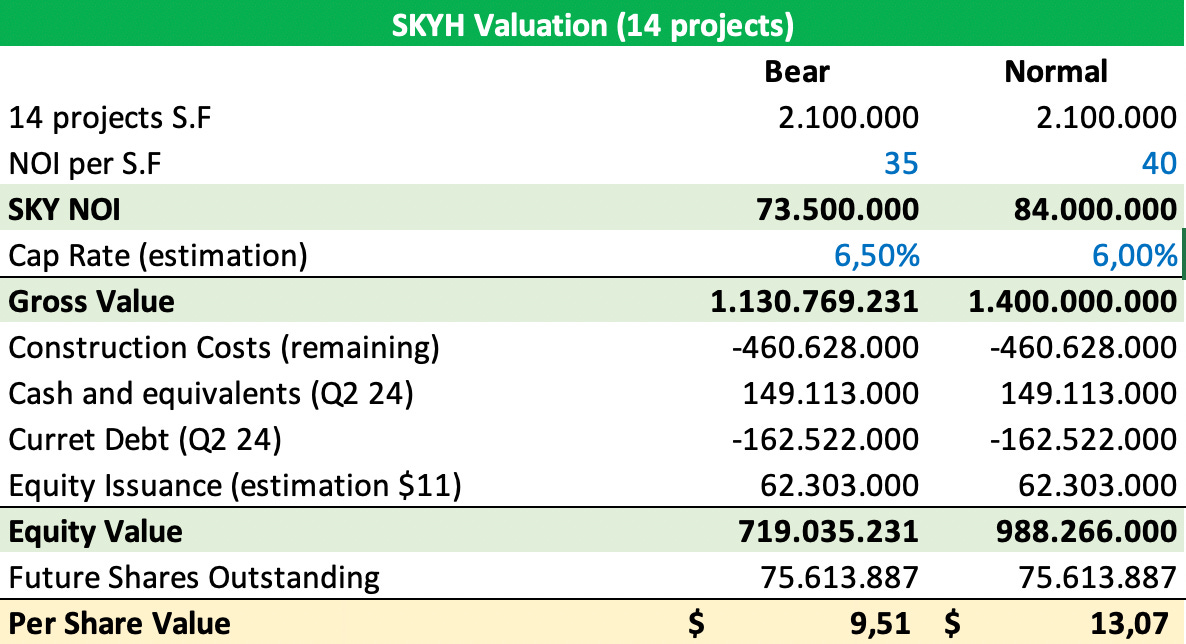The width and height of the screenshot is (1186, 644).
Task: Click the Normal NOI per S.F value 40
Action: (x=1160, y=164)
